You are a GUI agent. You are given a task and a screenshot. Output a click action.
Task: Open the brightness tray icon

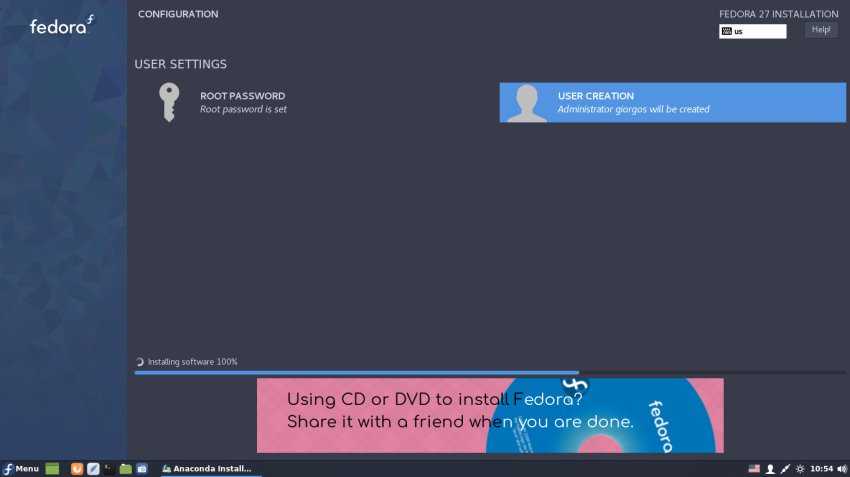[x=800, y=469]
